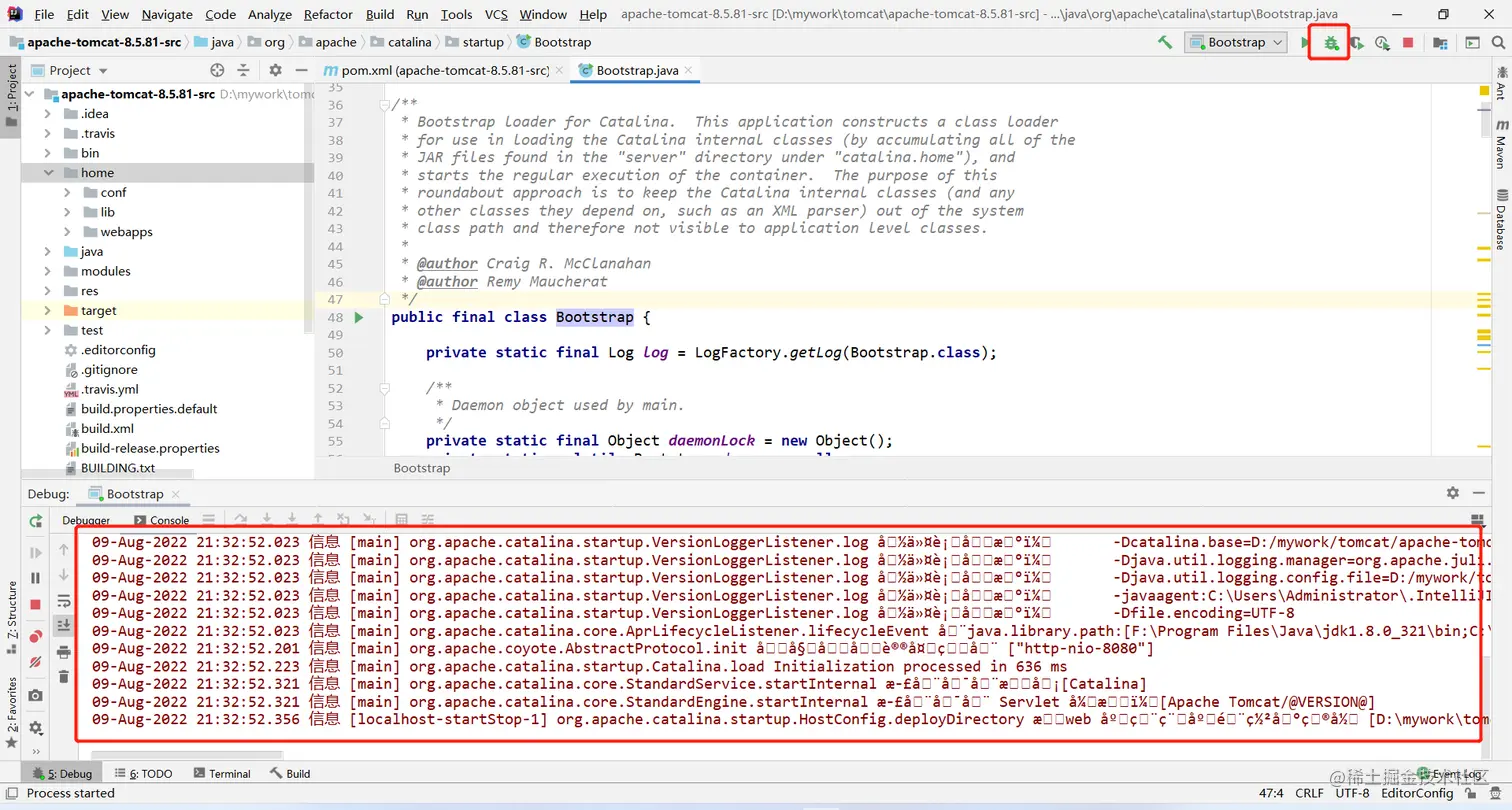Screen dimensions: 1512x810
Task: Expand the java folder
Action: (47, 251)
